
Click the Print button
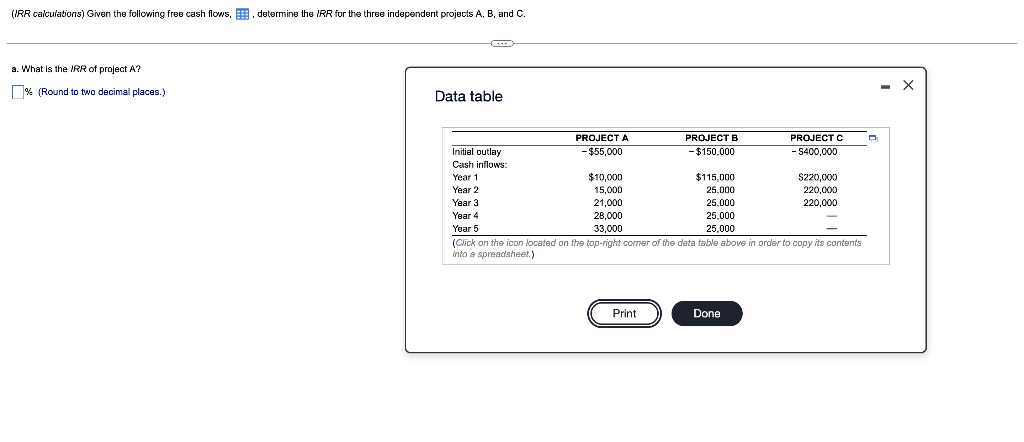pyautogui.click(x=624, y=313)
